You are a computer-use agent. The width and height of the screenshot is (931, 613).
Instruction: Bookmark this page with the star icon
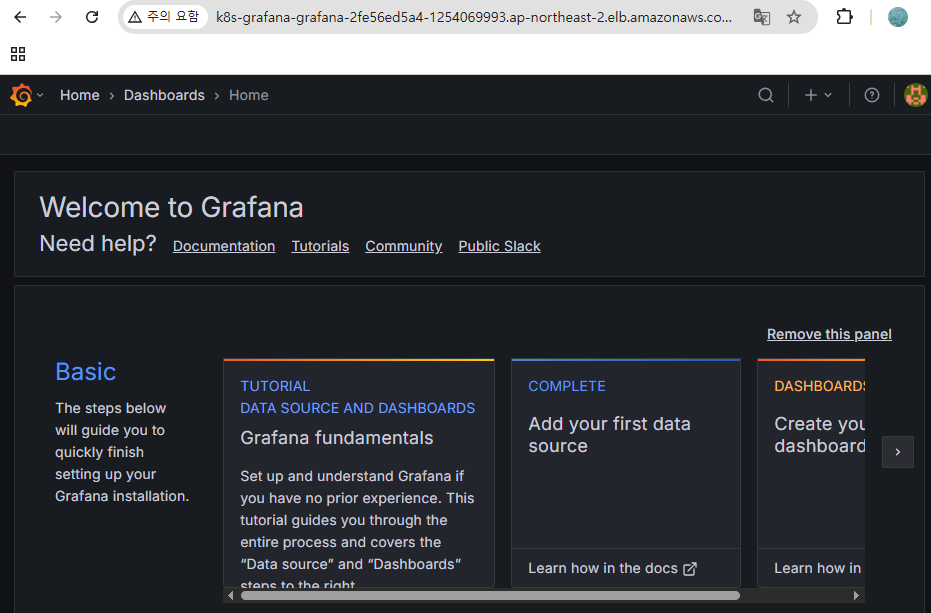coord(794,17)
